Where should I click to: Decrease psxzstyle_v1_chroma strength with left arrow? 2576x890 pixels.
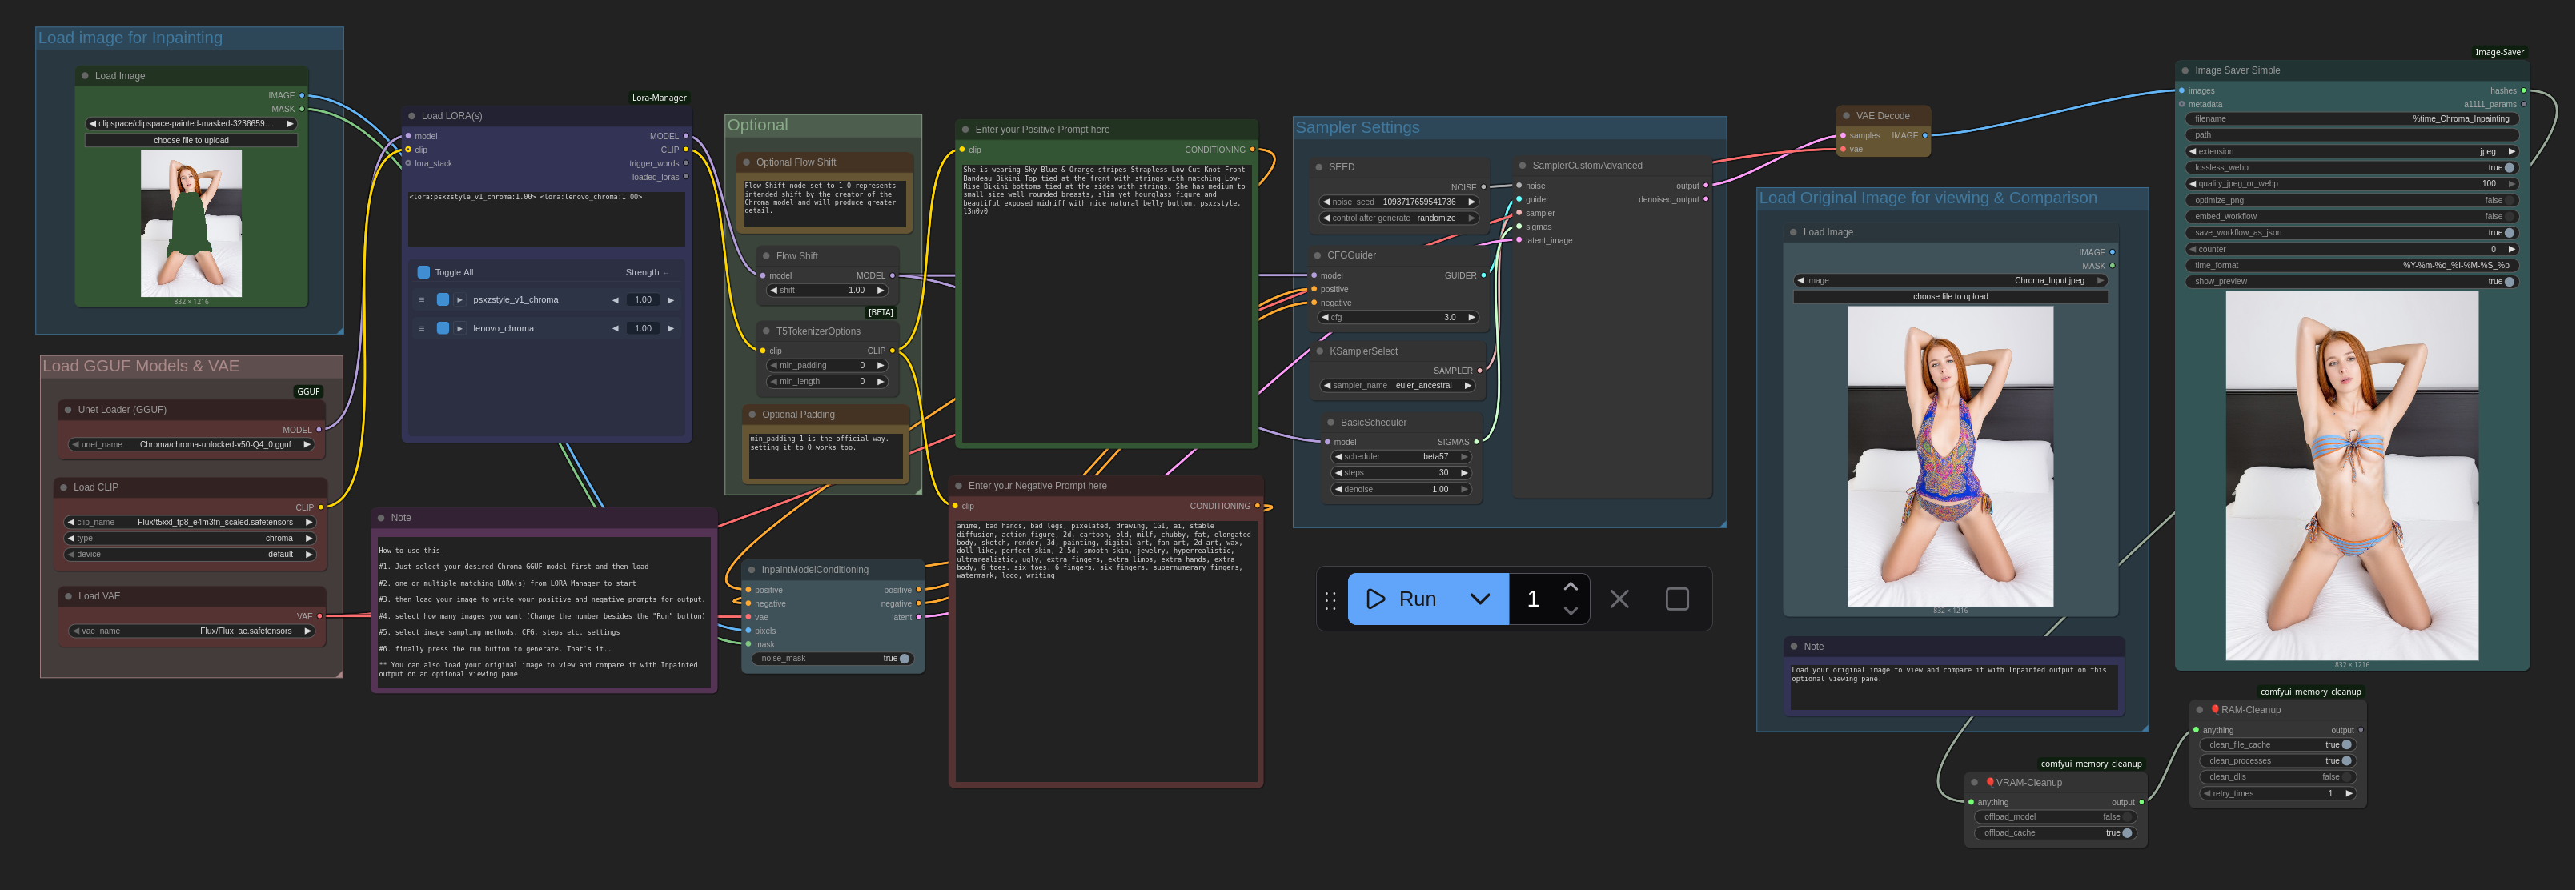point(615,299)
